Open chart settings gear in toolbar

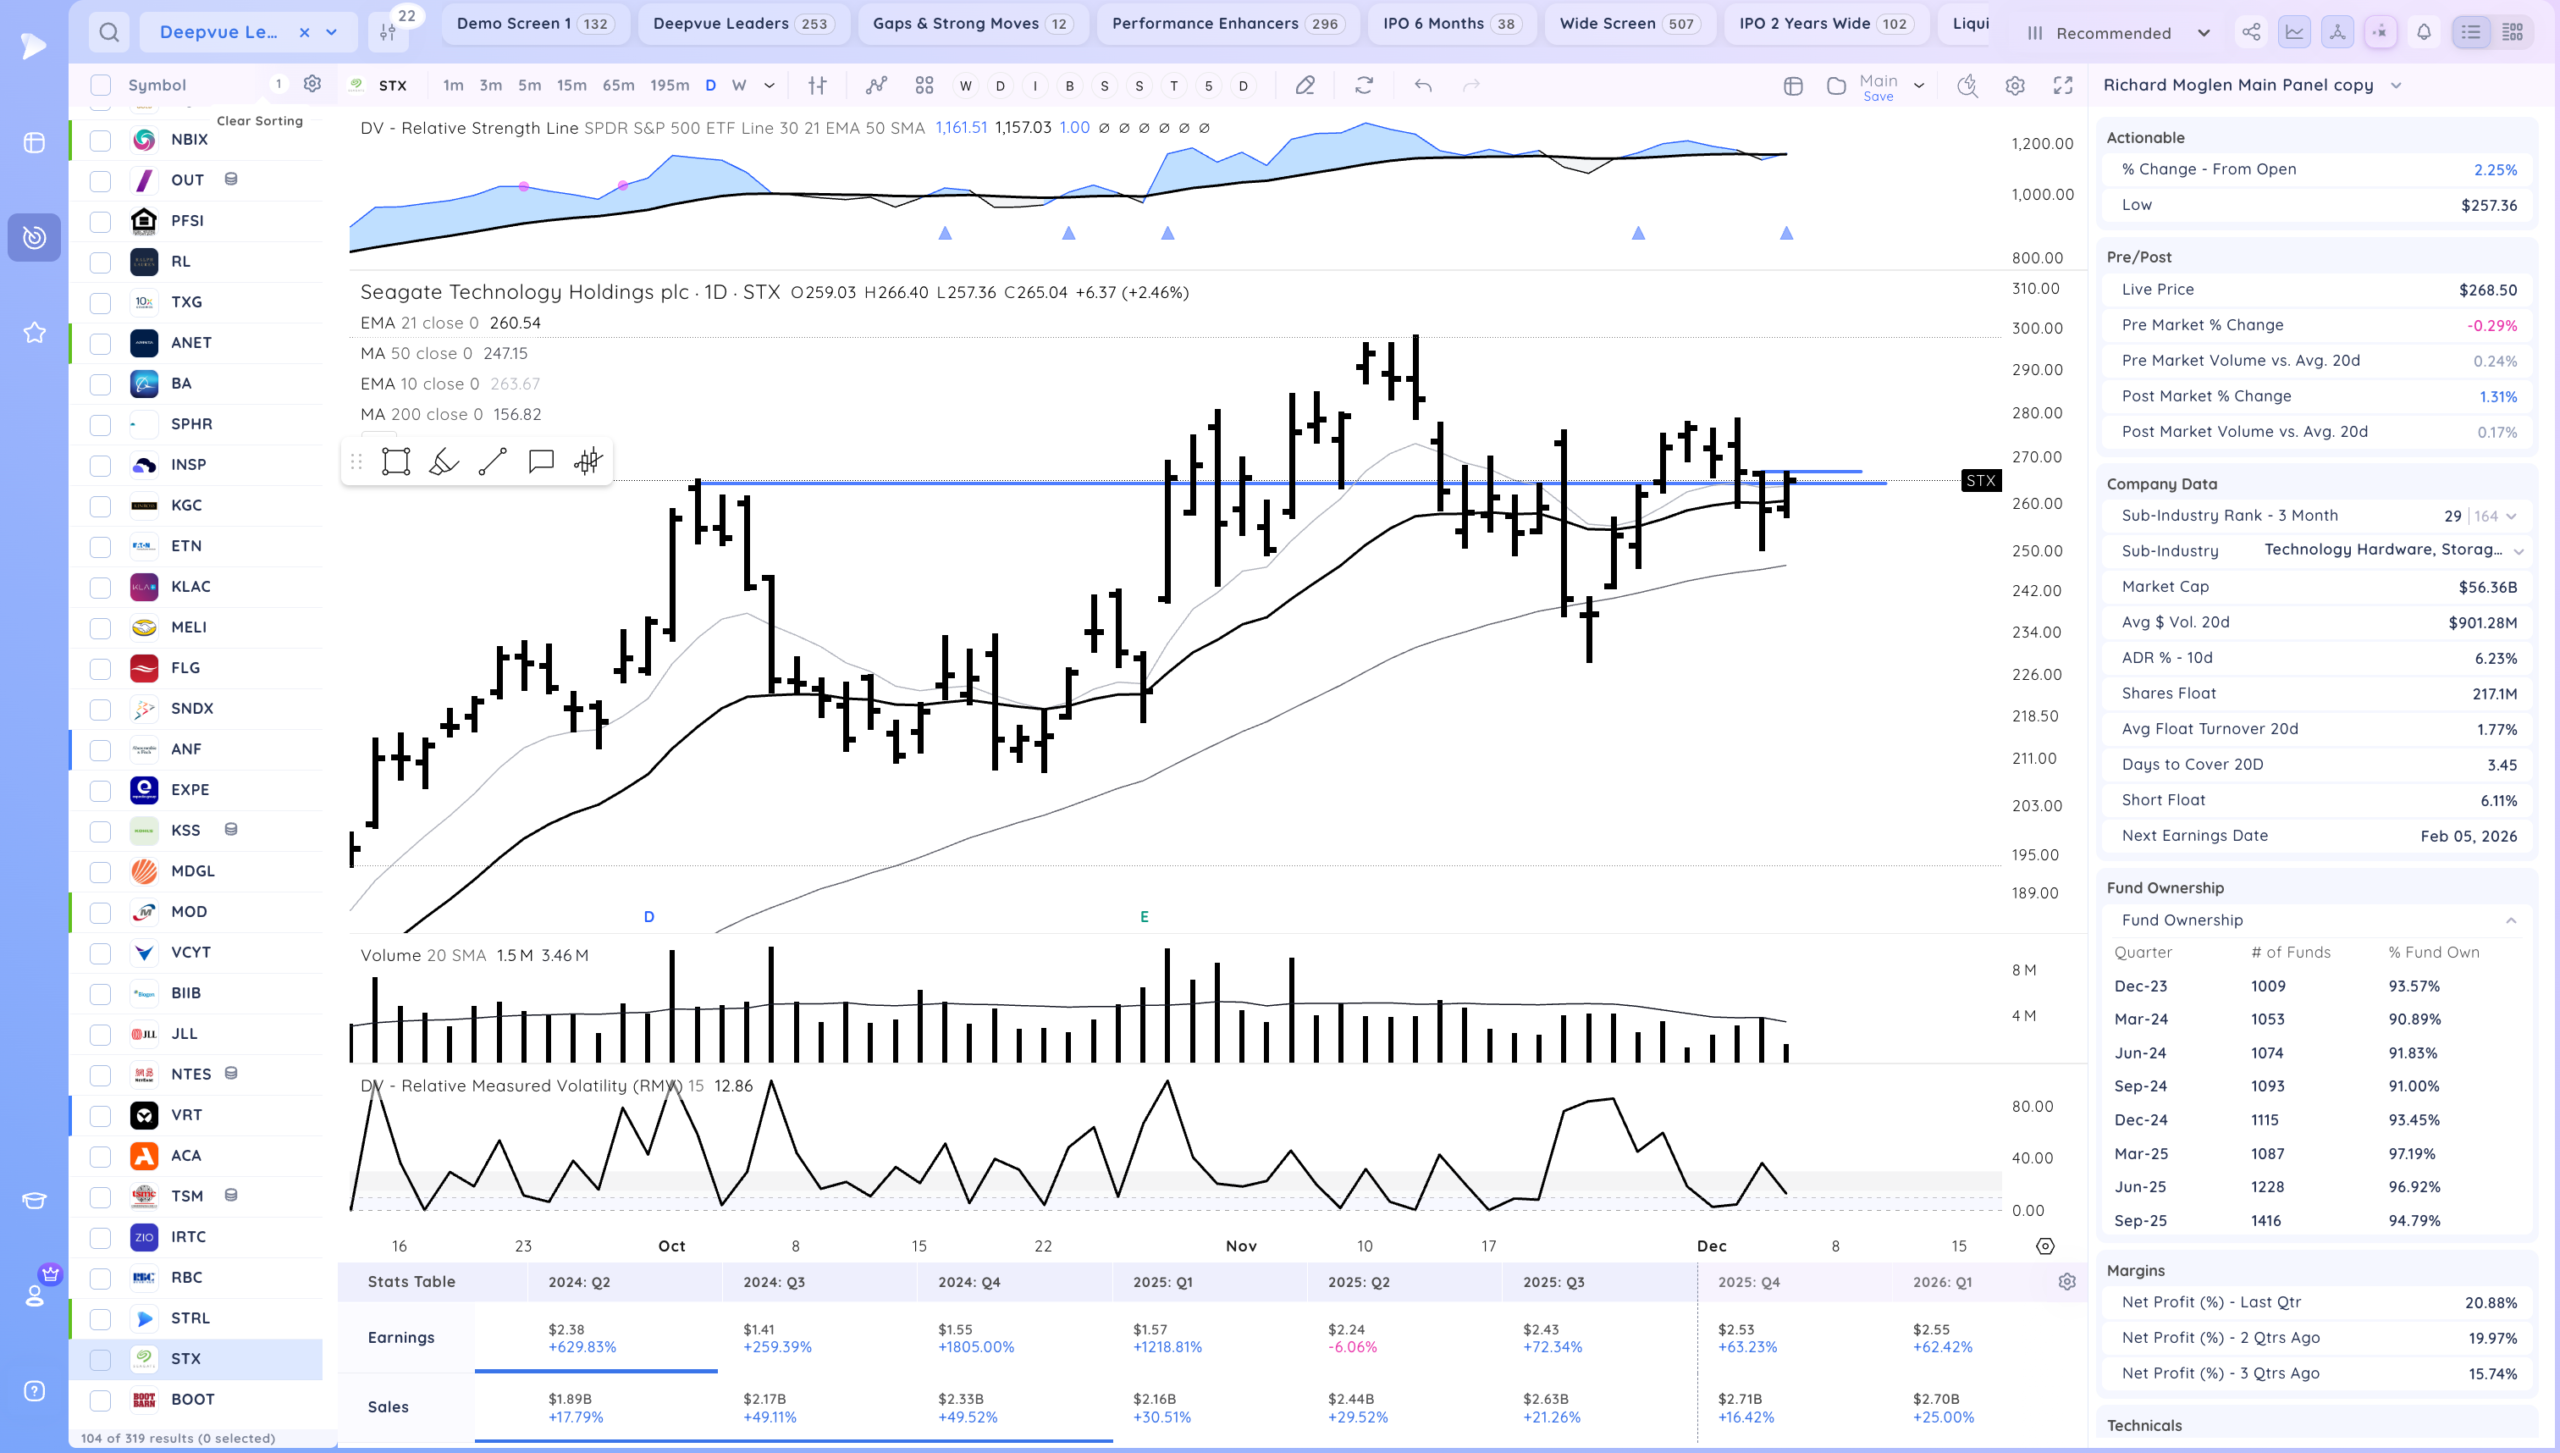pyautogui.click(x=2015, y=86)
